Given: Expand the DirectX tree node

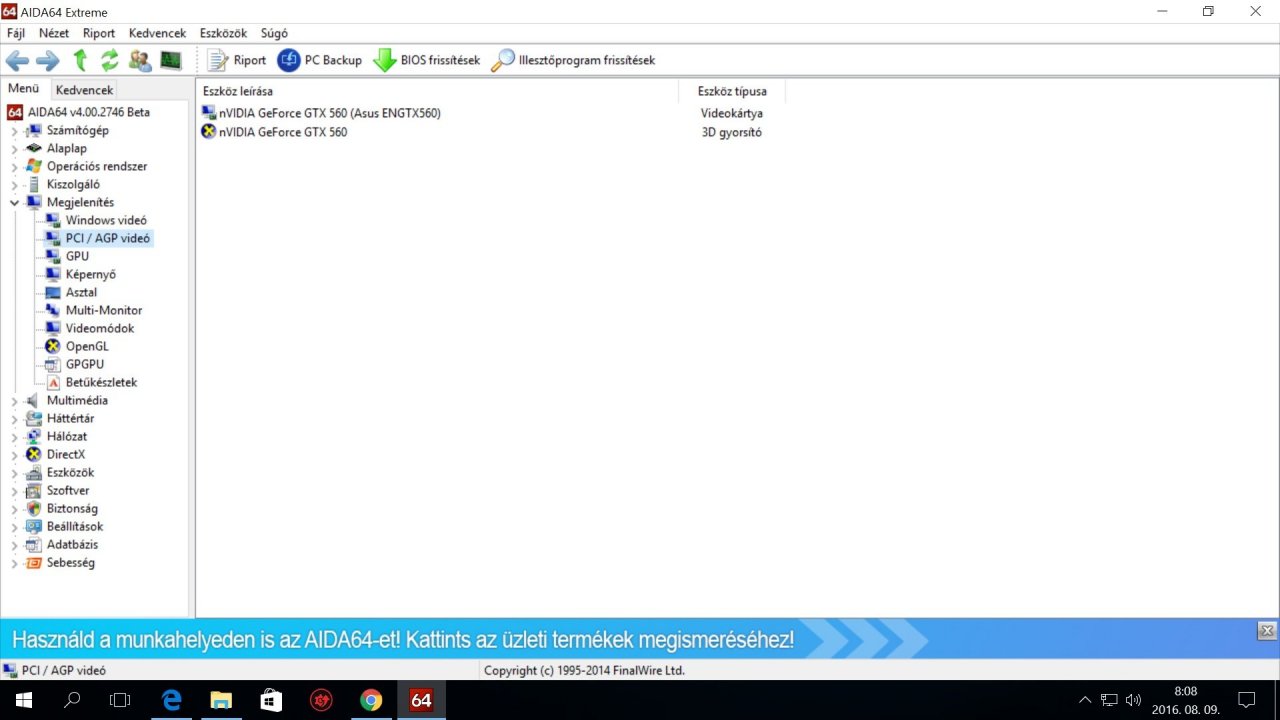Looking at the screenshot, I should pyautogui.click(x=14, y=455).
